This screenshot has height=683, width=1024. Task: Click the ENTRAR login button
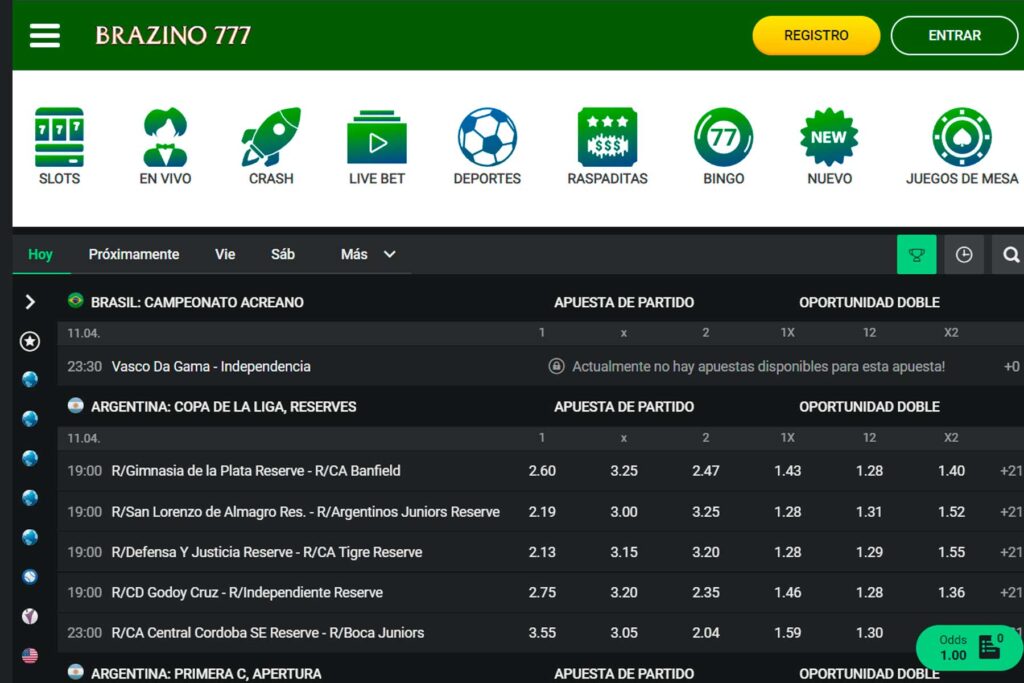coord(954,35)
